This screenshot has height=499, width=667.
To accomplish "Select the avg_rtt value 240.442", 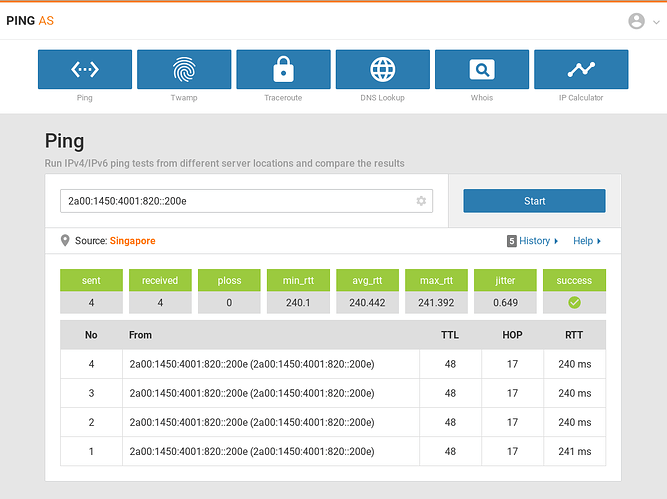I will point(368,302).
